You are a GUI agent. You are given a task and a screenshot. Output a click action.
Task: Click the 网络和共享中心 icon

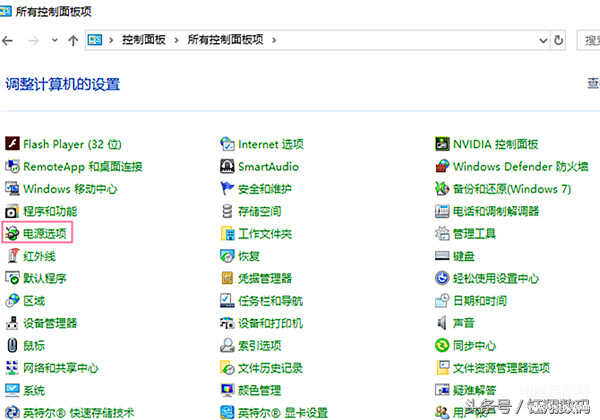tap(12, 368)
